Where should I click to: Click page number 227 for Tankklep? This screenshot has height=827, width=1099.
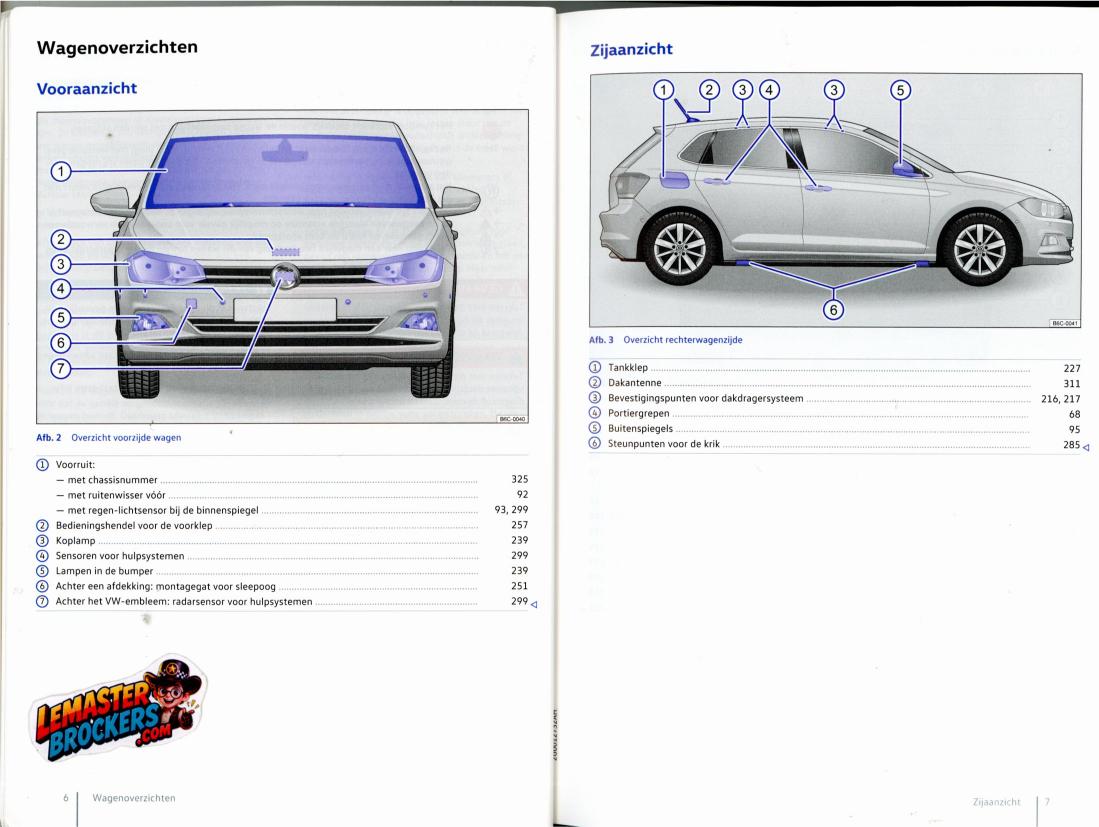[1072, 368]
